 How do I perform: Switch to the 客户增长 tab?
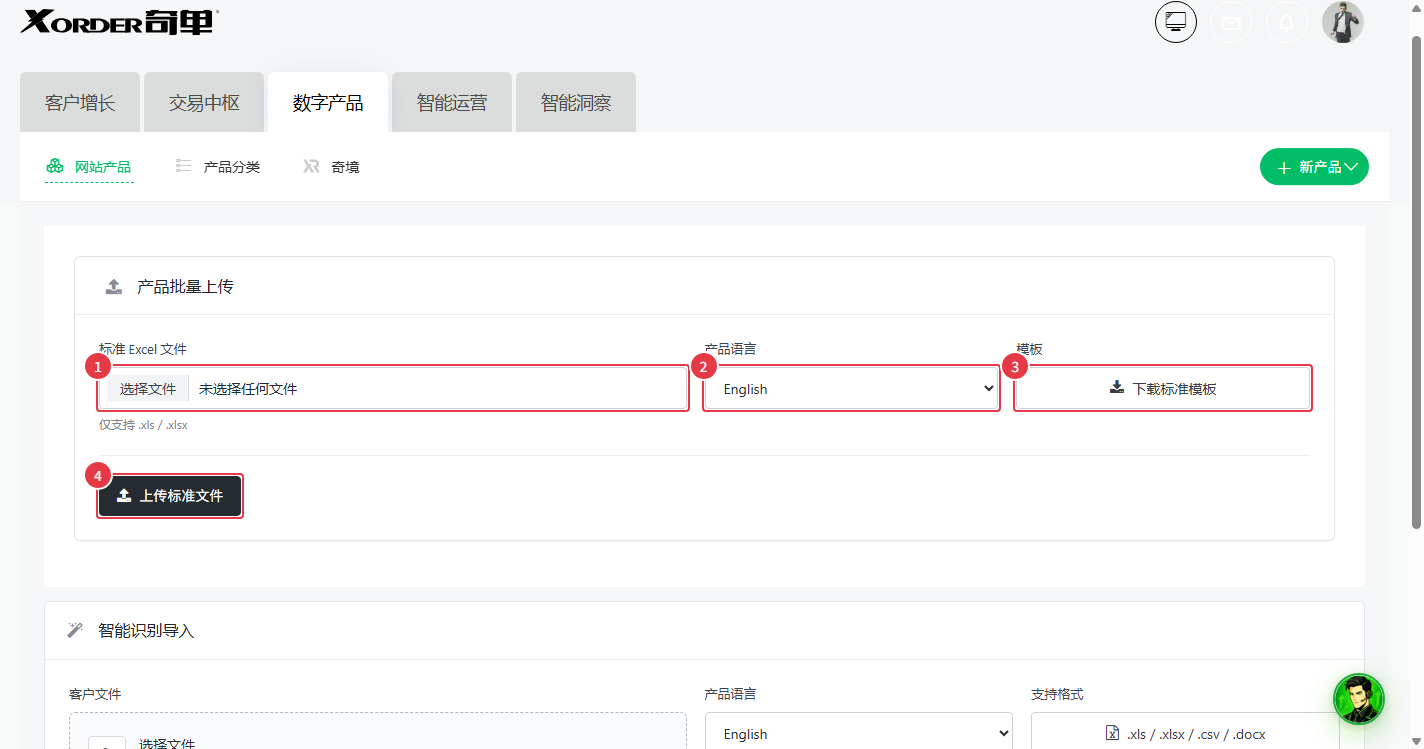[x=80, y=102]
